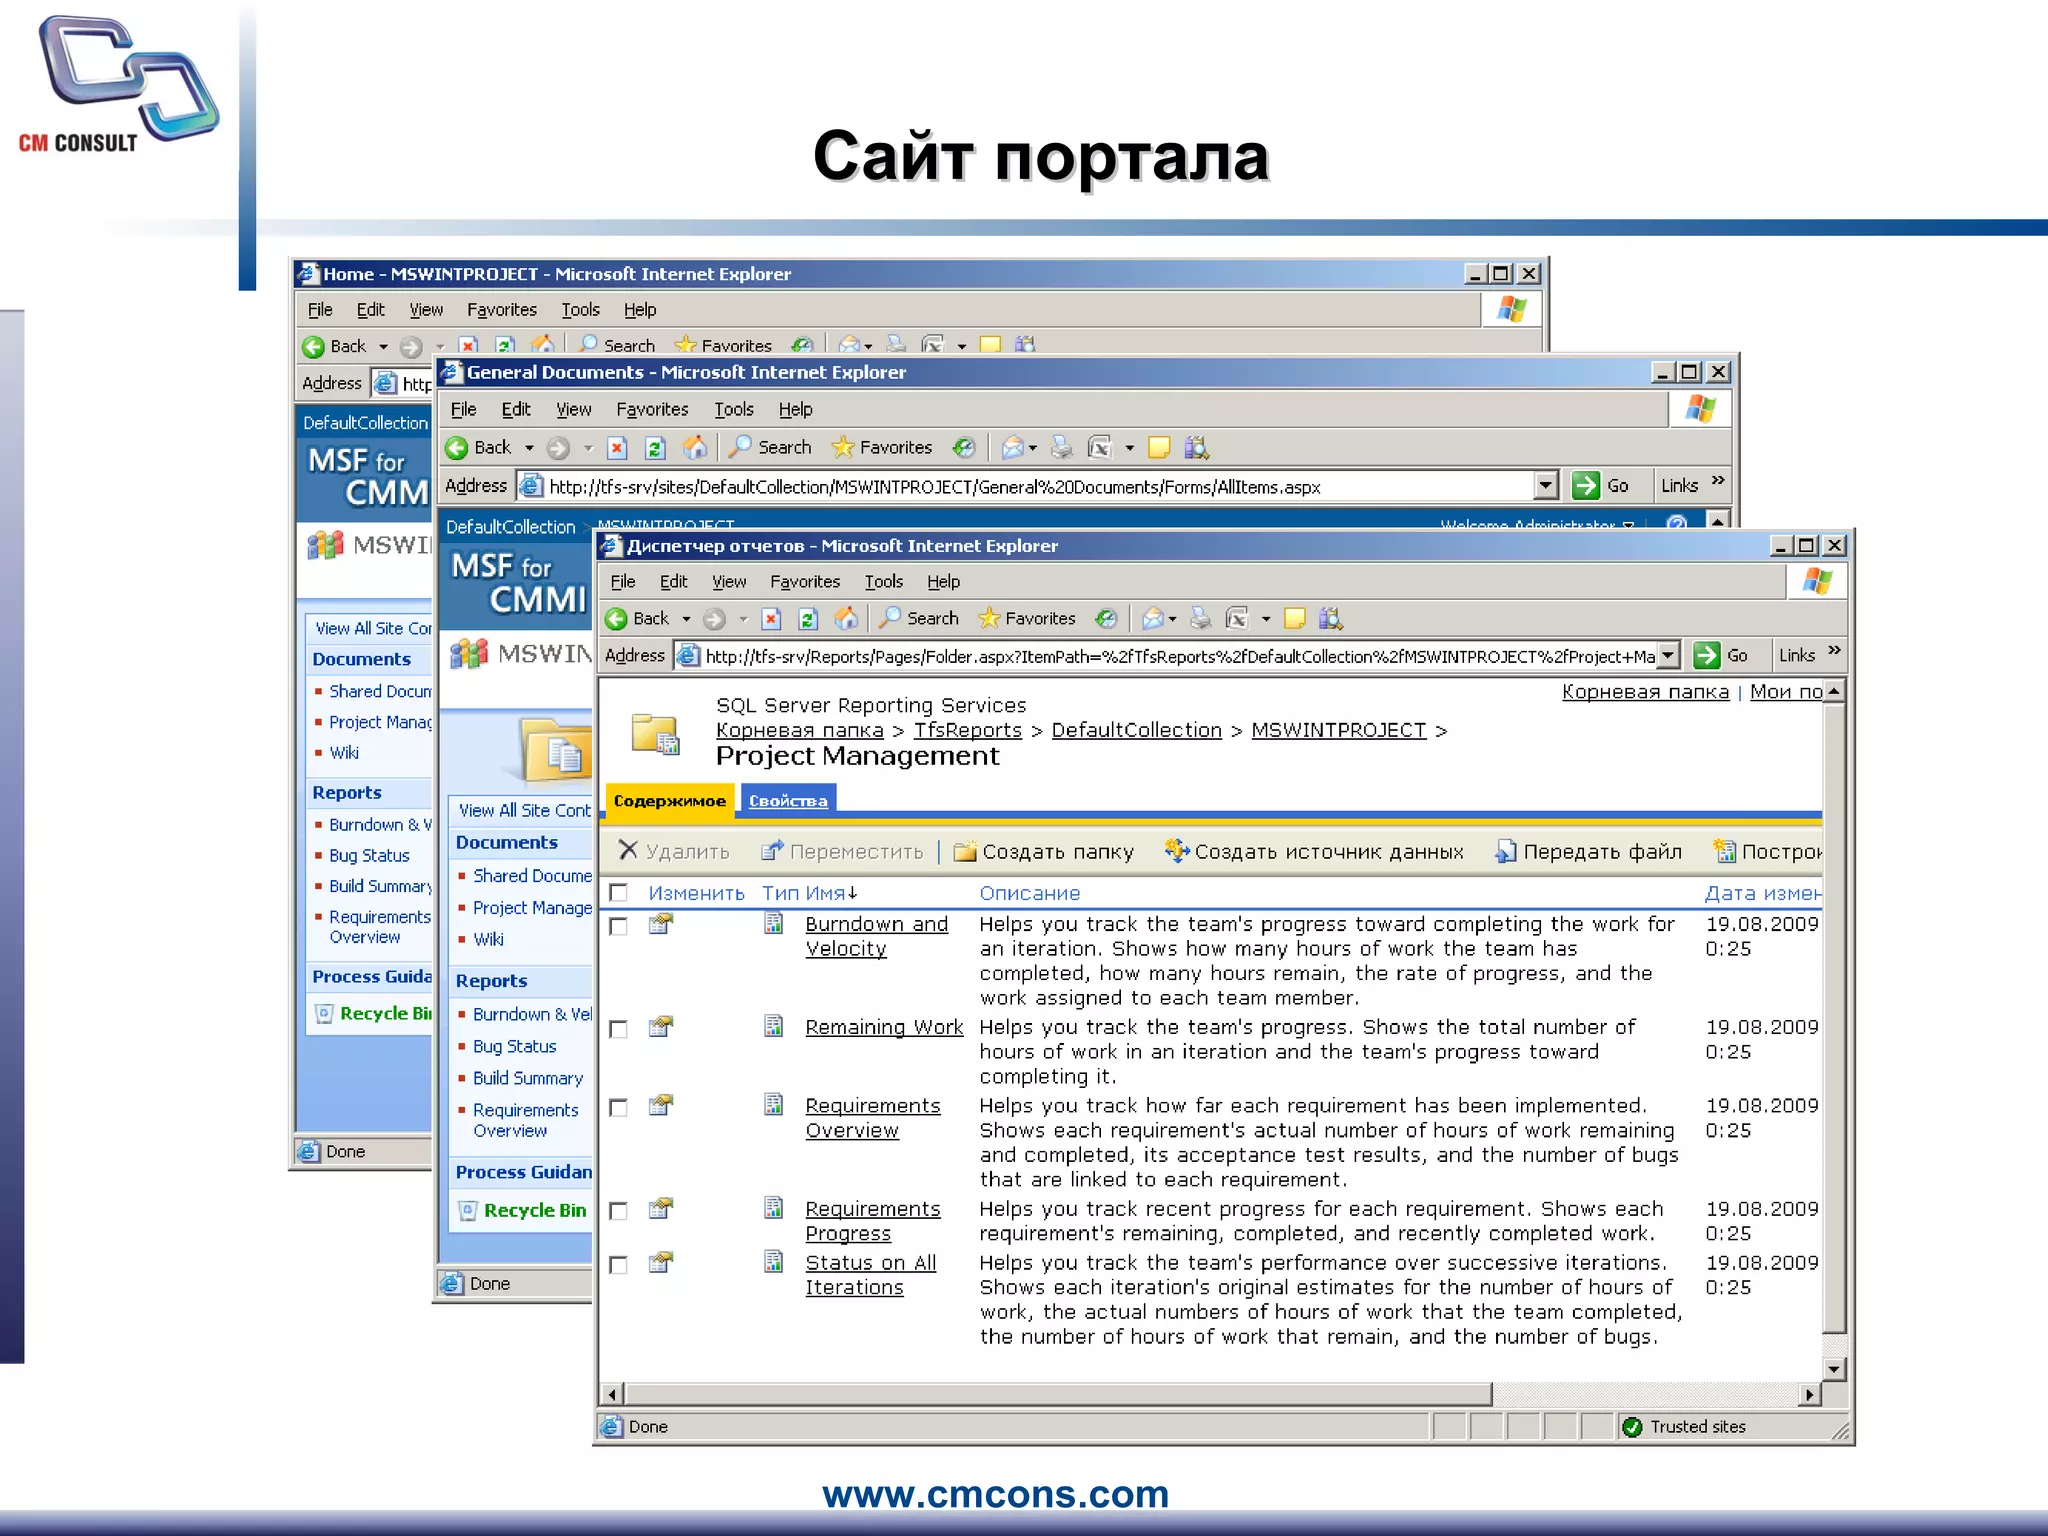Open Back dropdown in General Documents window
Viewport: 2048px width, 1536px height.
[529, 448]
